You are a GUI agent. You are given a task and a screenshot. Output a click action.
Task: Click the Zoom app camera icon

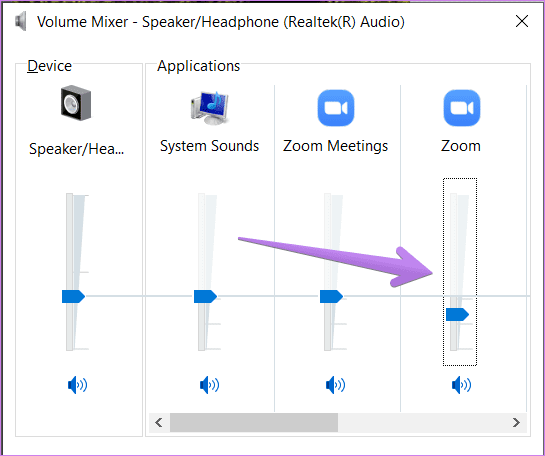point(462,108)
